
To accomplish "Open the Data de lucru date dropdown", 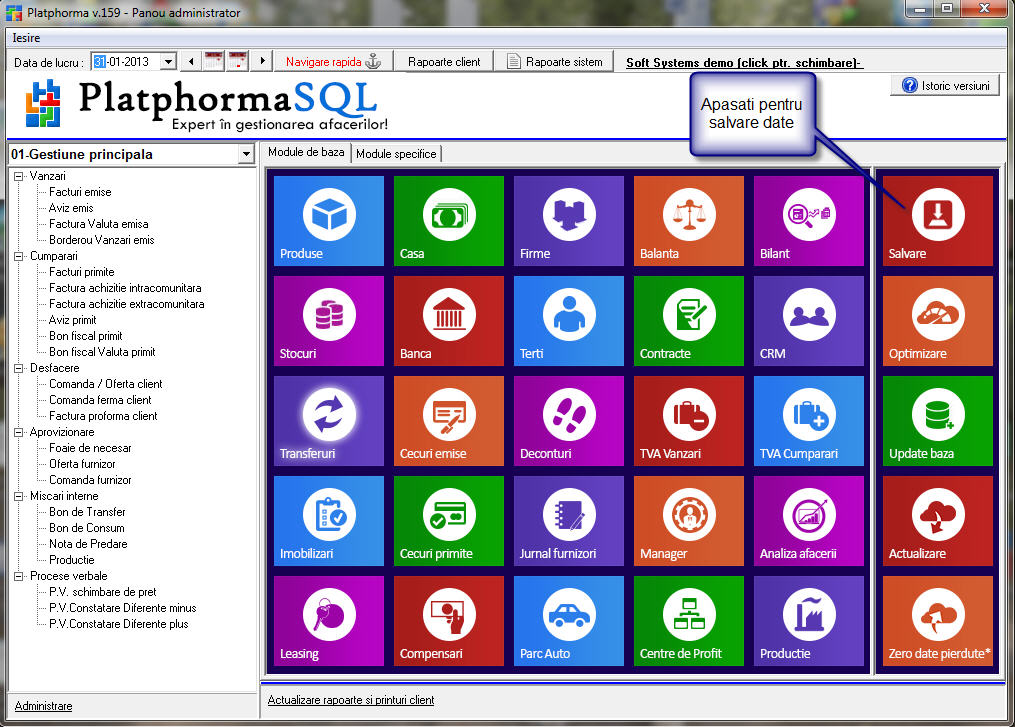I will [x=168, y=62].
